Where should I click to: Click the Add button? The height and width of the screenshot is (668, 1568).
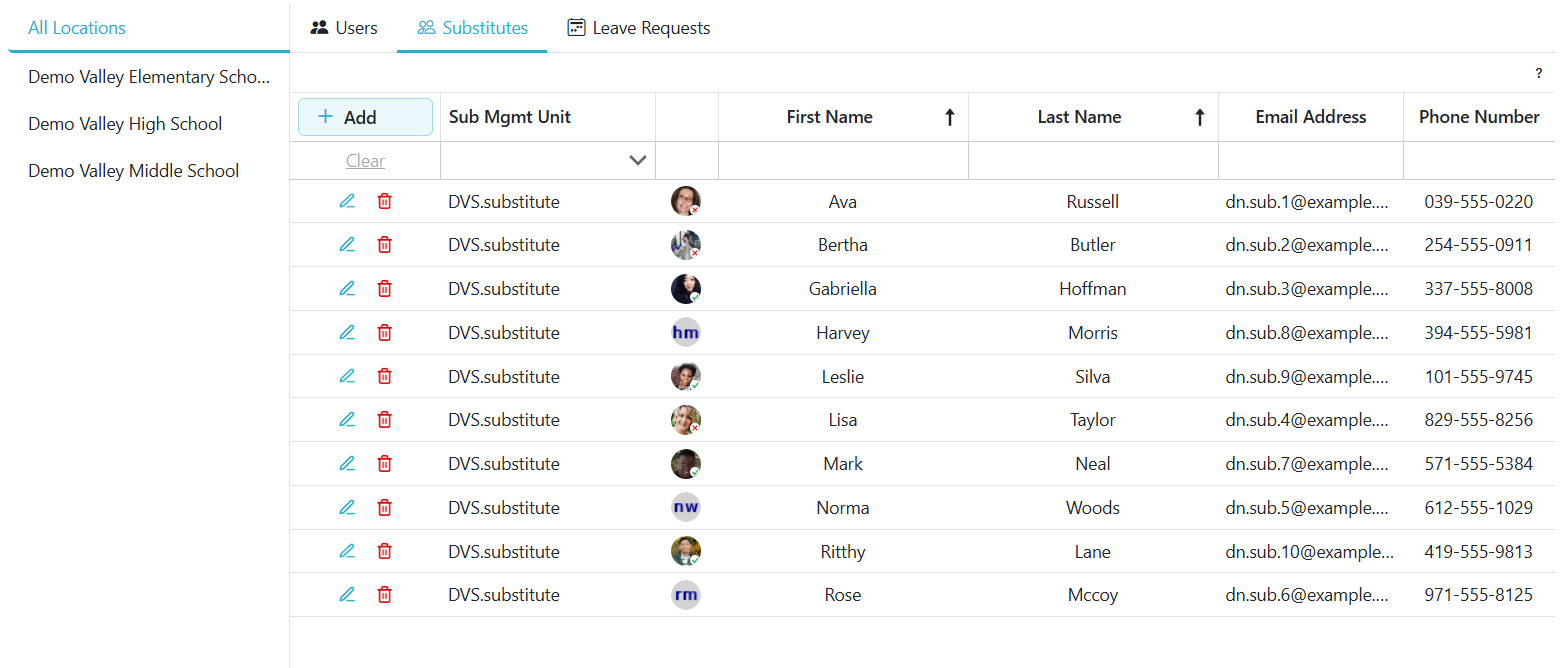point(365,117)
